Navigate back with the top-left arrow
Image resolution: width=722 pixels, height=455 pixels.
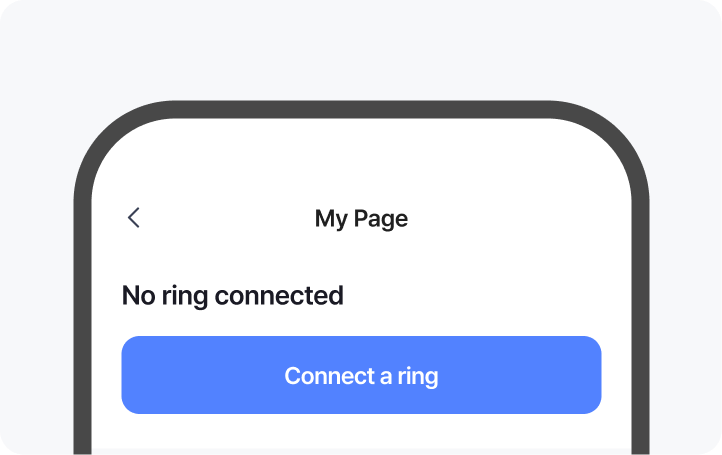point(134,218)
